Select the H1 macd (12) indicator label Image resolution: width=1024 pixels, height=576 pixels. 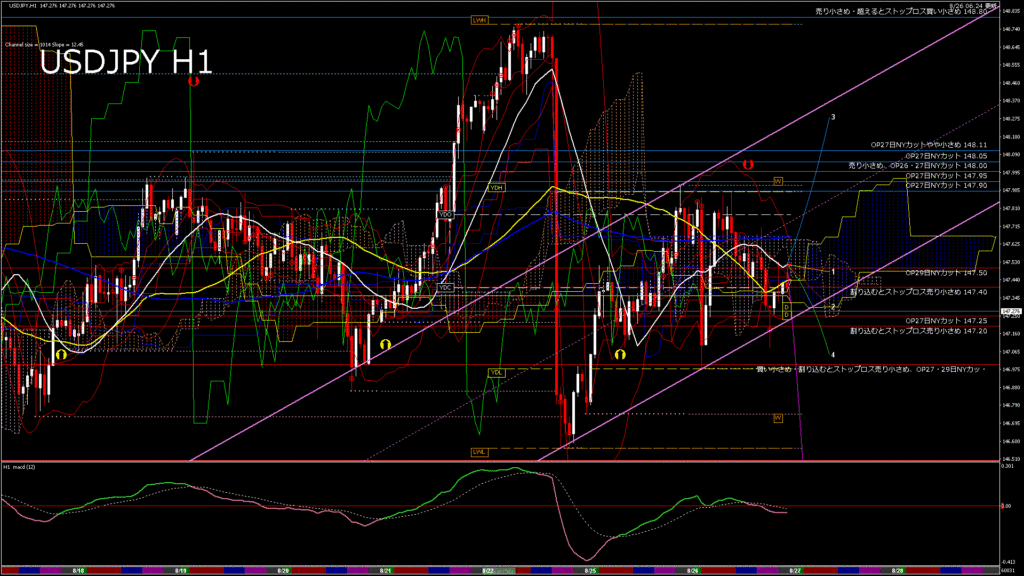(x=21, y=467)
